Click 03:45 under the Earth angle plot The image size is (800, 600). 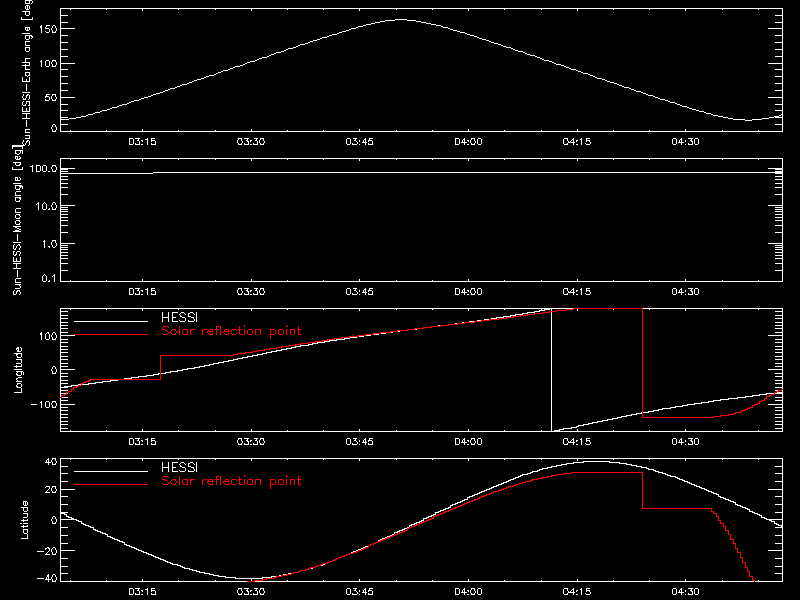tap(359, 142)
